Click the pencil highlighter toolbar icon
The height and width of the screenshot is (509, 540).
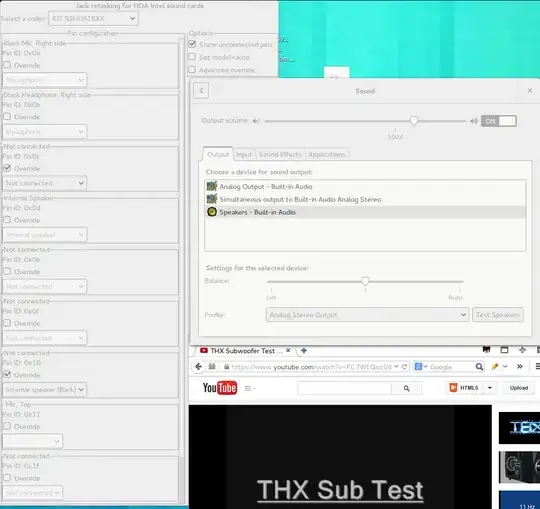click(495, 367)
